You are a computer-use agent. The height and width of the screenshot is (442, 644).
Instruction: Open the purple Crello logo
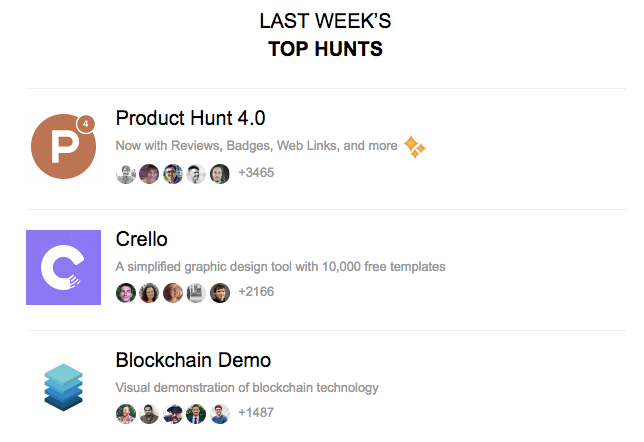63,267
